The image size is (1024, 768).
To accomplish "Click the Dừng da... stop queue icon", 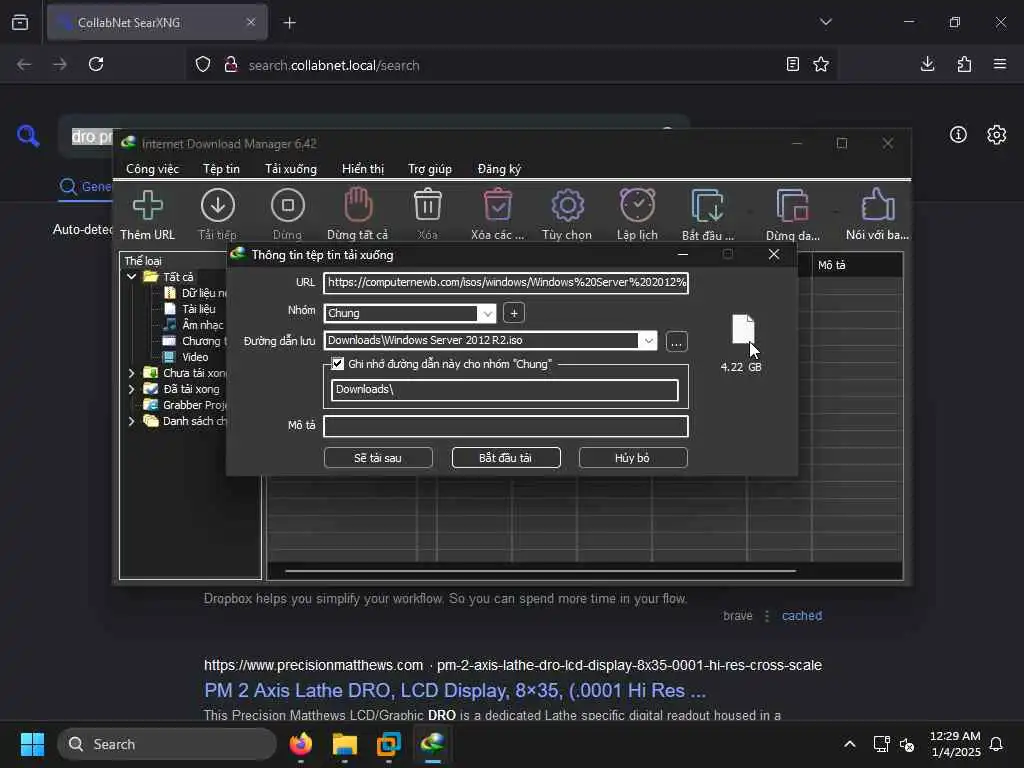I will click(793, 214).
